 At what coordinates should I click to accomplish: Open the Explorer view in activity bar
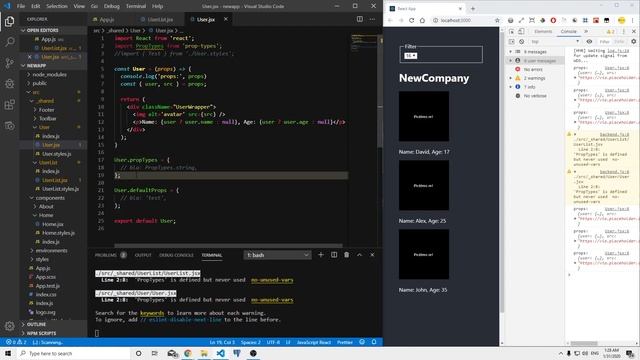(9, 21)
